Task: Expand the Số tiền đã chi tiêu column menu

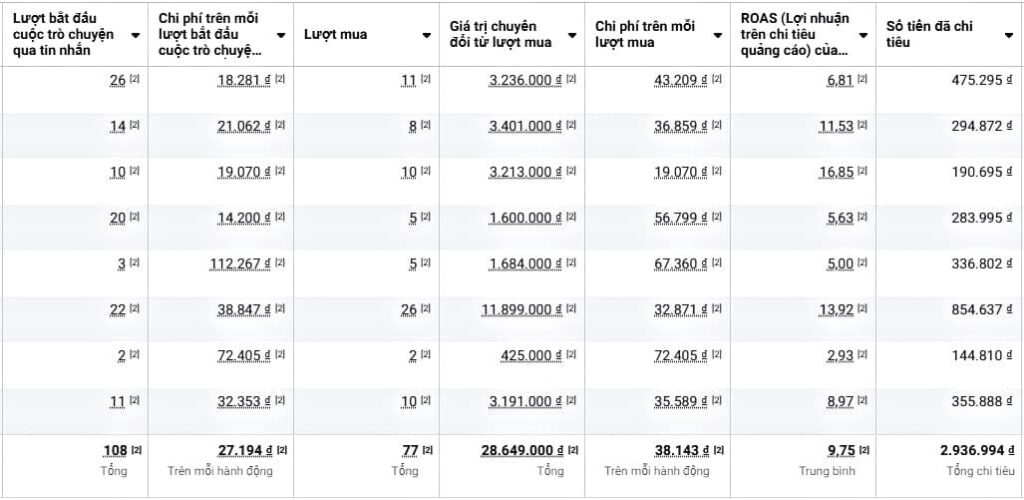Action: (1008, 35)
